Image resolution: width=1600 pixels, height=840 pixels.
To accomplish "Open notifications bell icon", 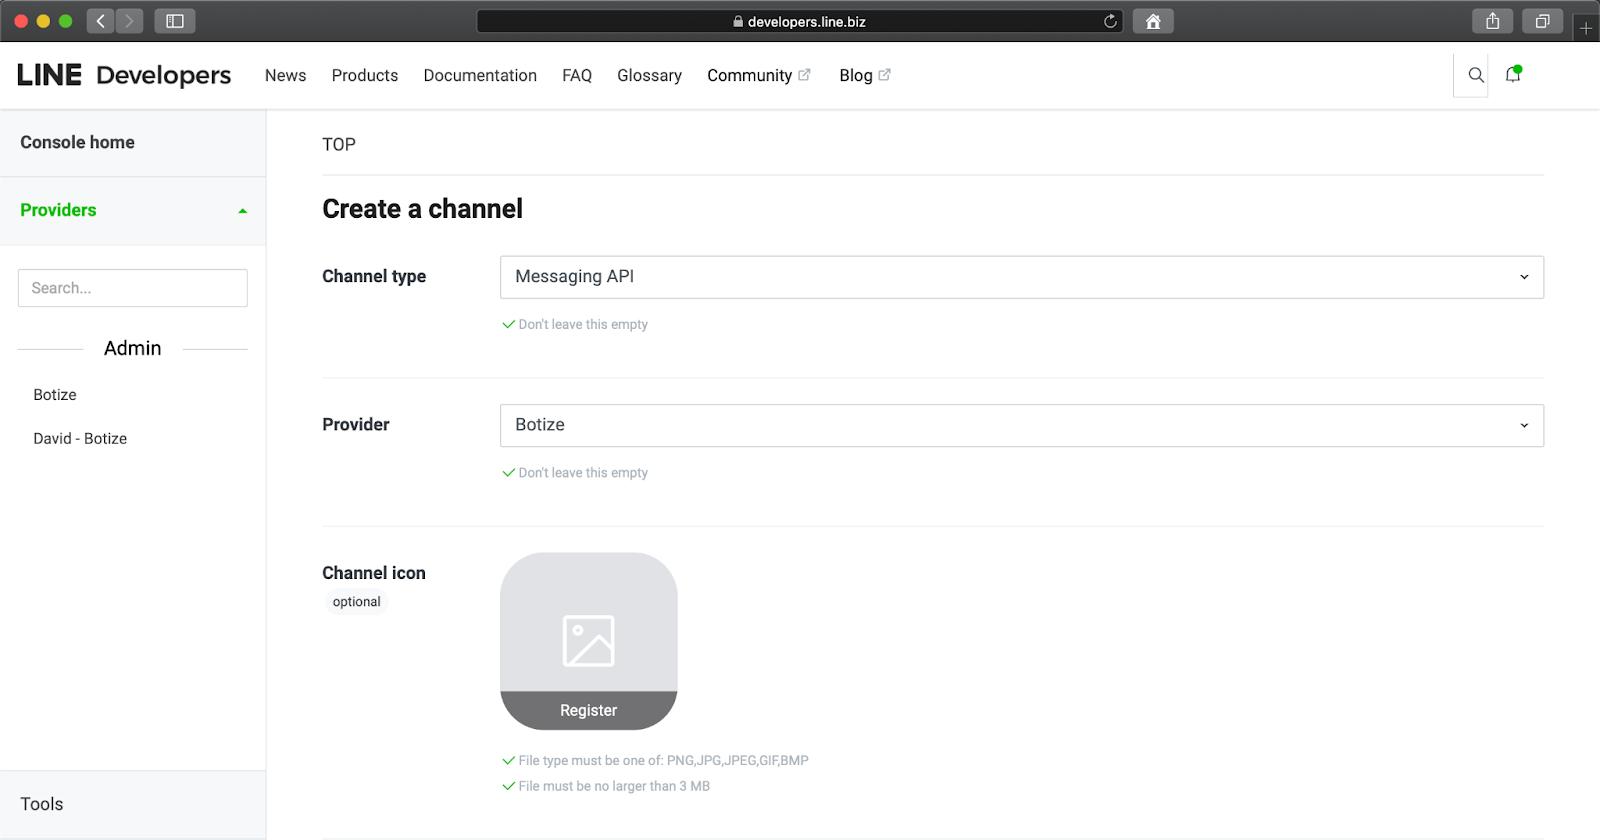I will [x=1513, y=74].
